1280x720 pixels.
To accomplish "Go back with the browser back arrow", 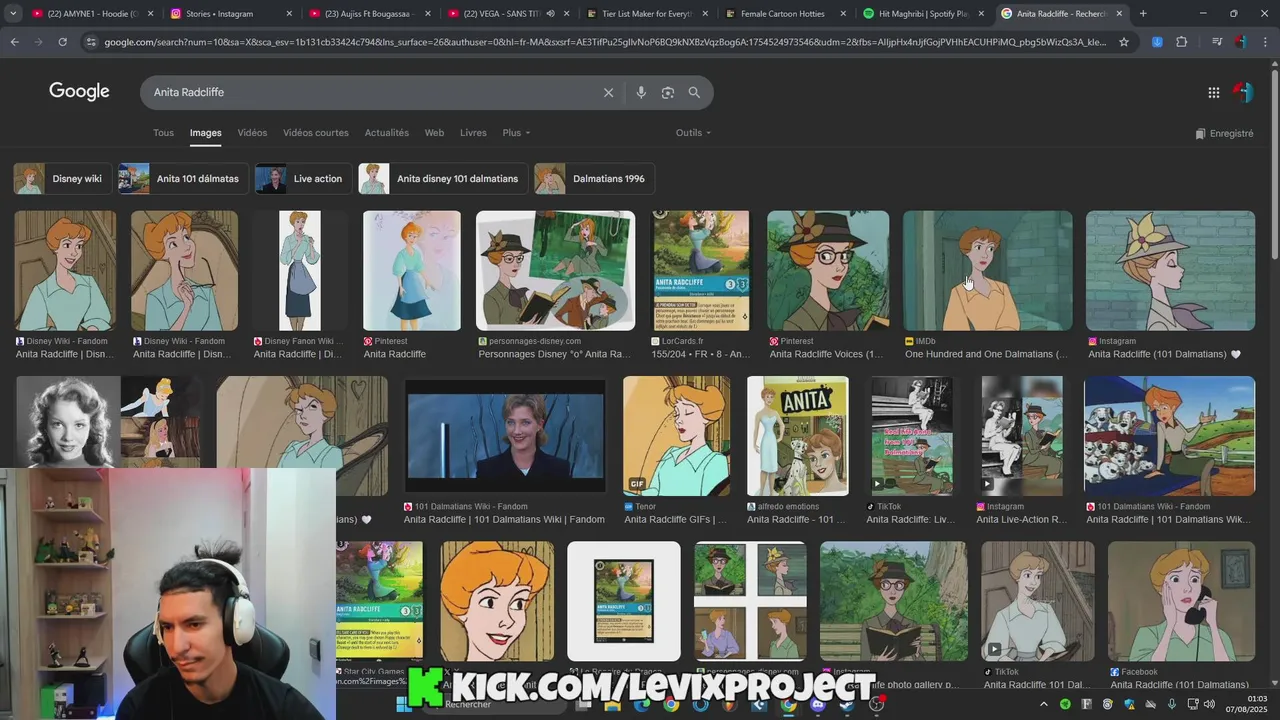I will pos(14,42).
